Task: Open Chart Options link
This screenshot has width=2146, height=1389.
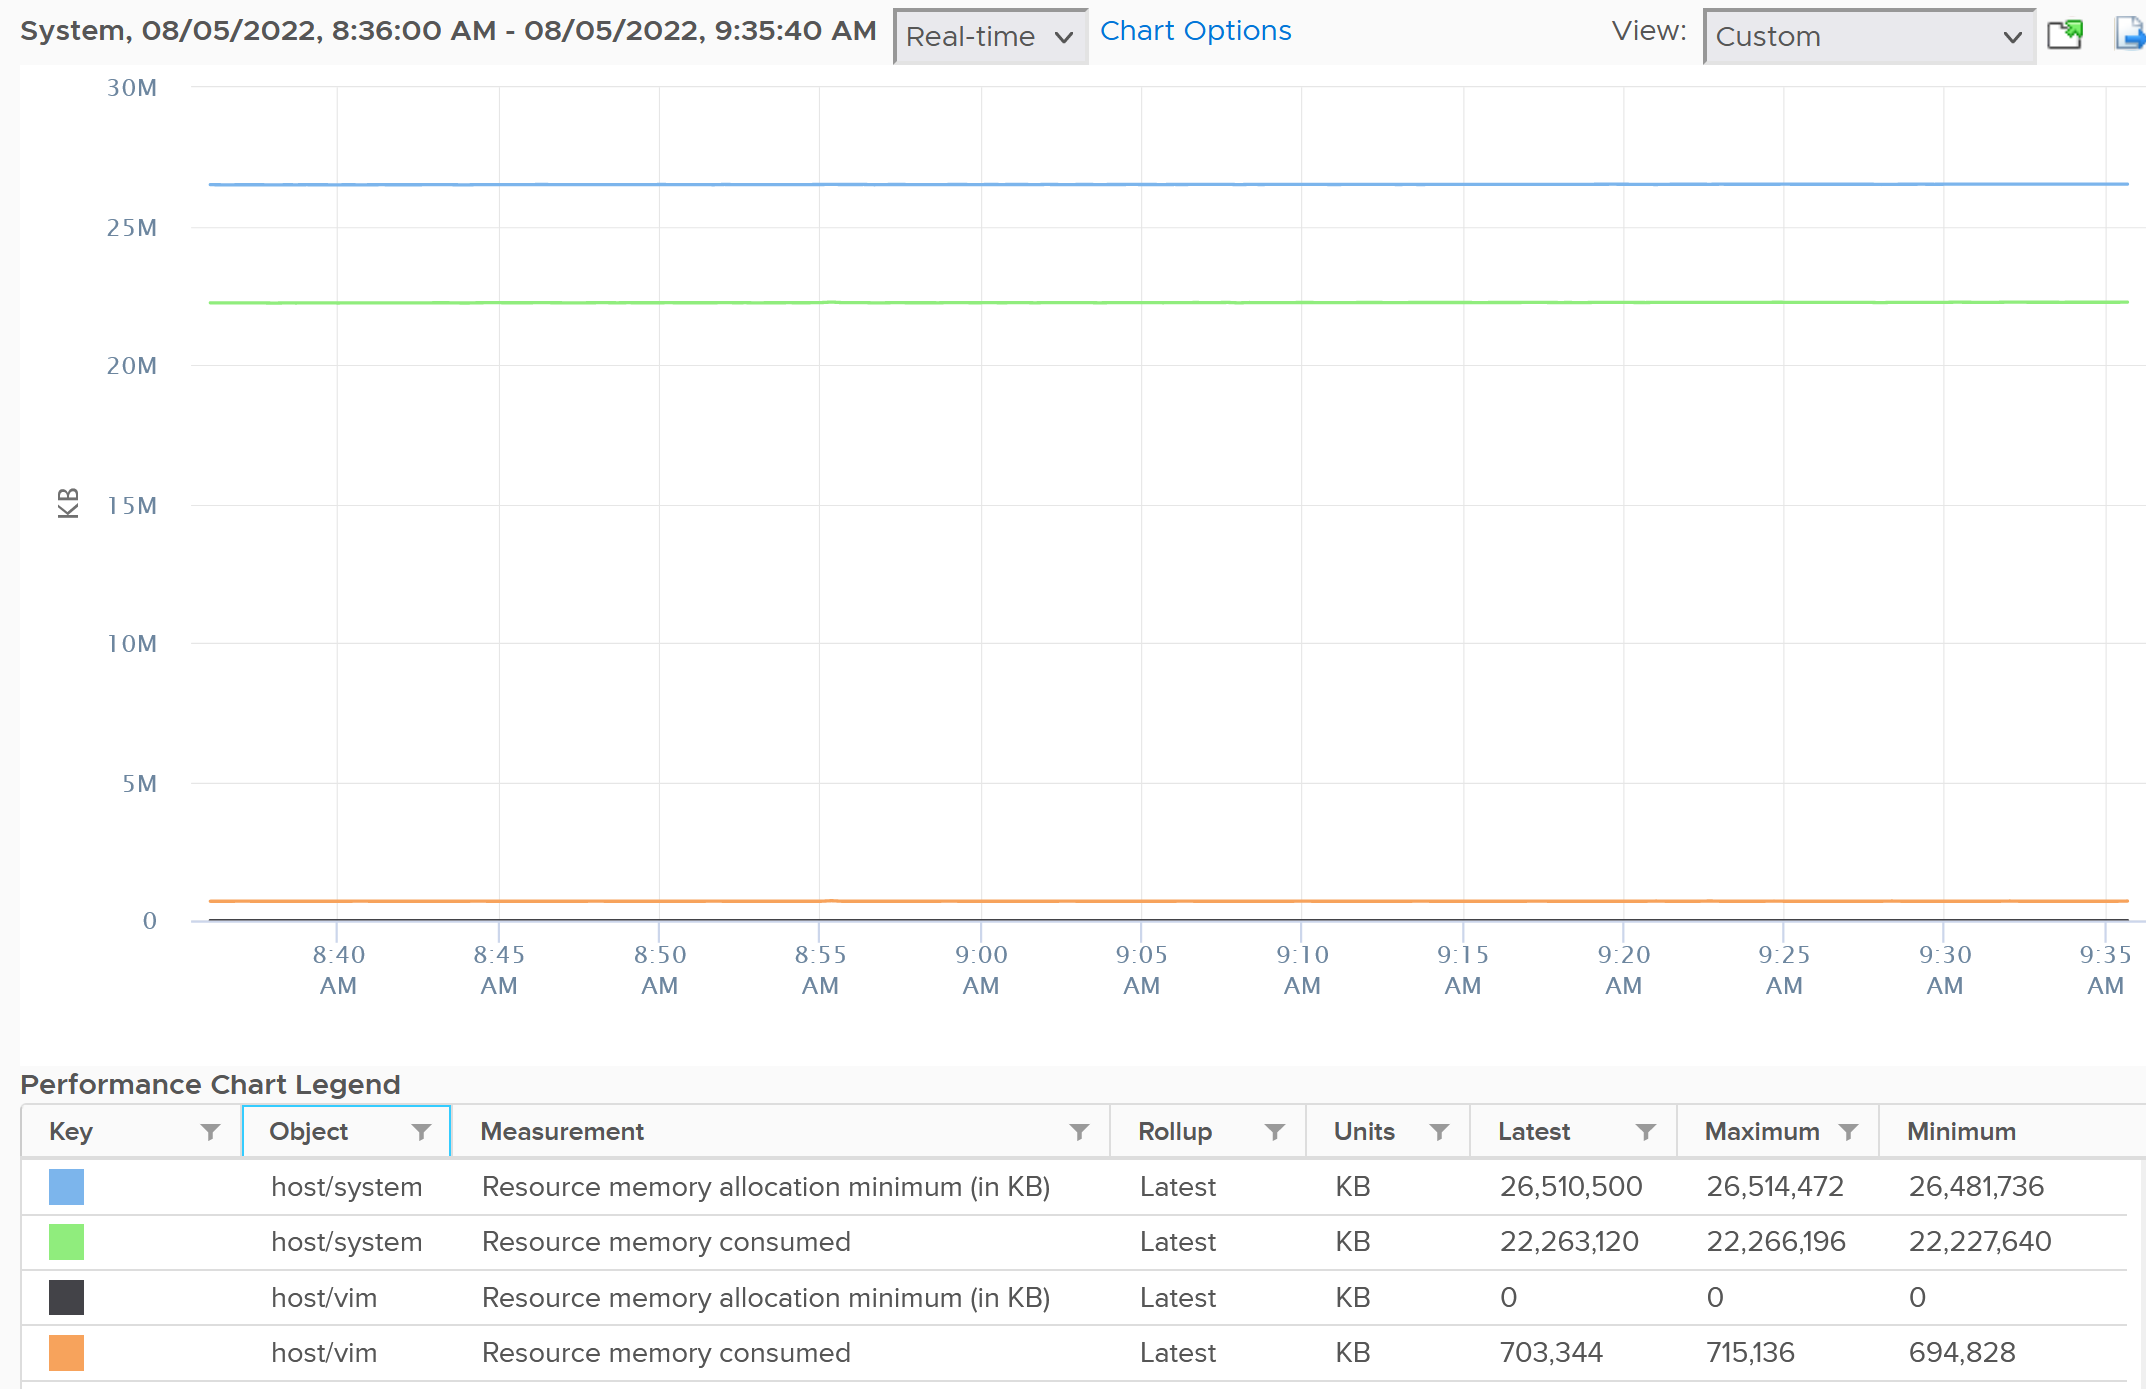Action: coord(1195,31)
